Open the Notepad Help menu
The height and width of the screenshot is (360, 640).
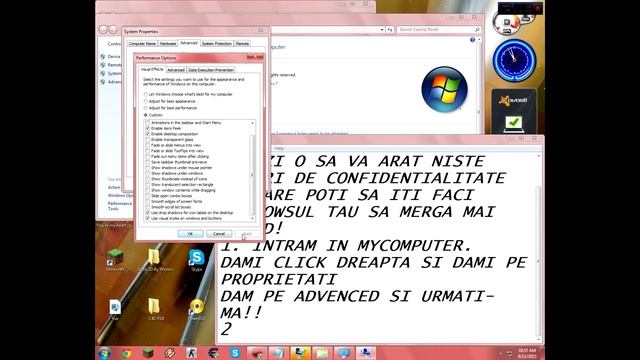point(279,148)
